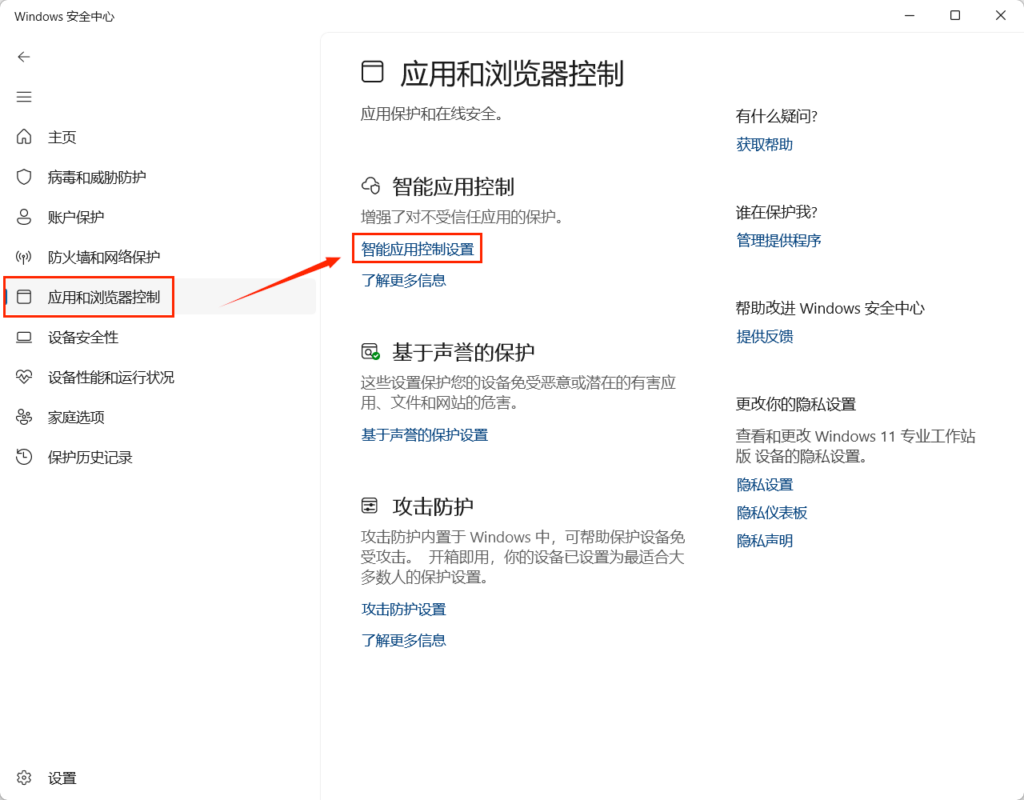Screen dimensions: 1024x800
Task: Close the Windows 安全中心 window
Action: (x=1000, y=16)
